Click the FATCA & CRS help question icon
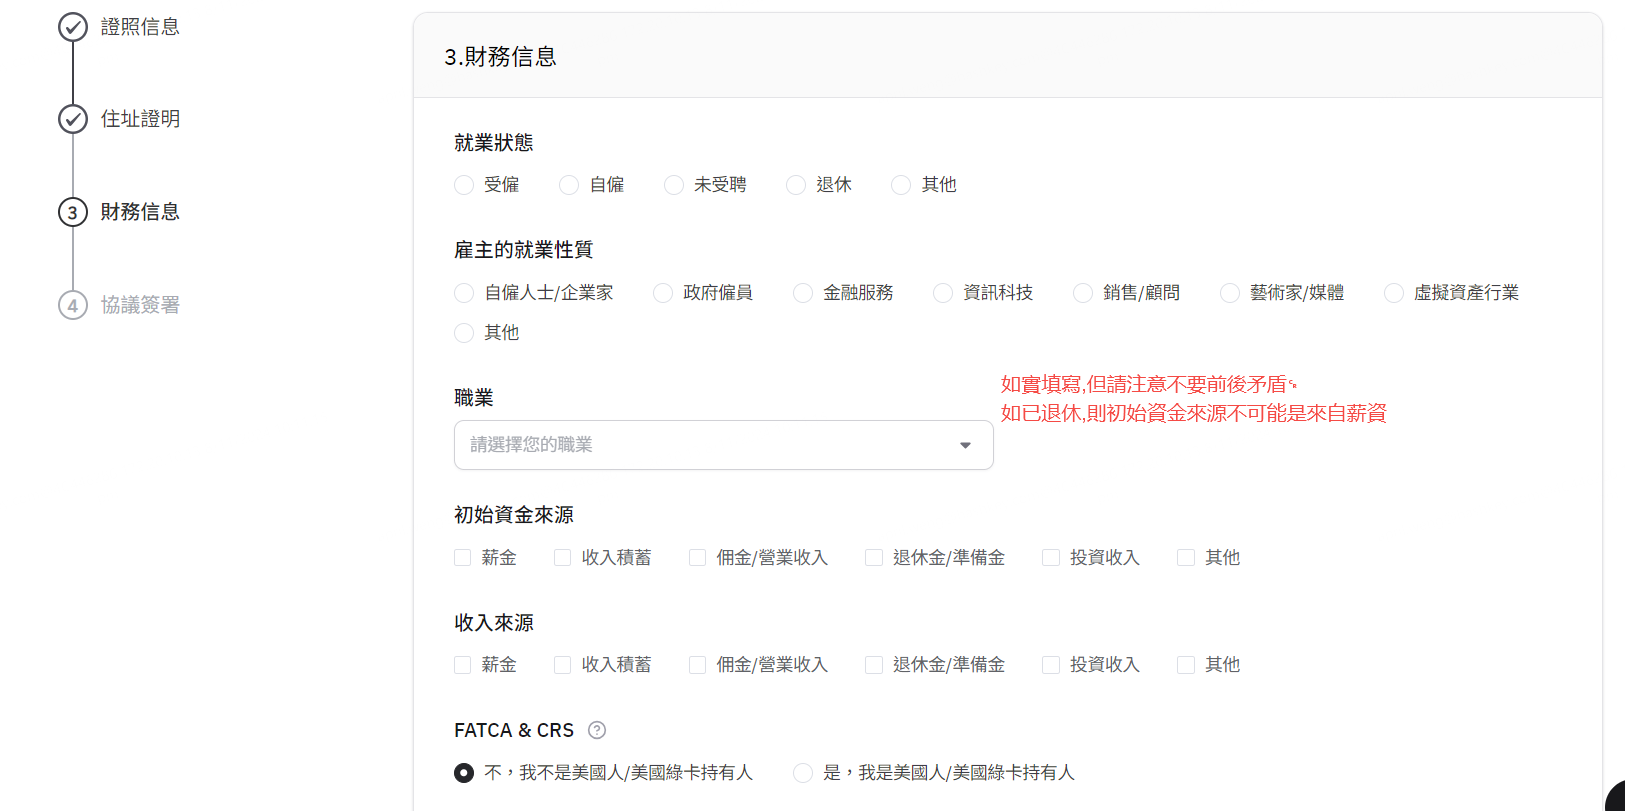The image size is (1625, 811). (x=597, y=730)
